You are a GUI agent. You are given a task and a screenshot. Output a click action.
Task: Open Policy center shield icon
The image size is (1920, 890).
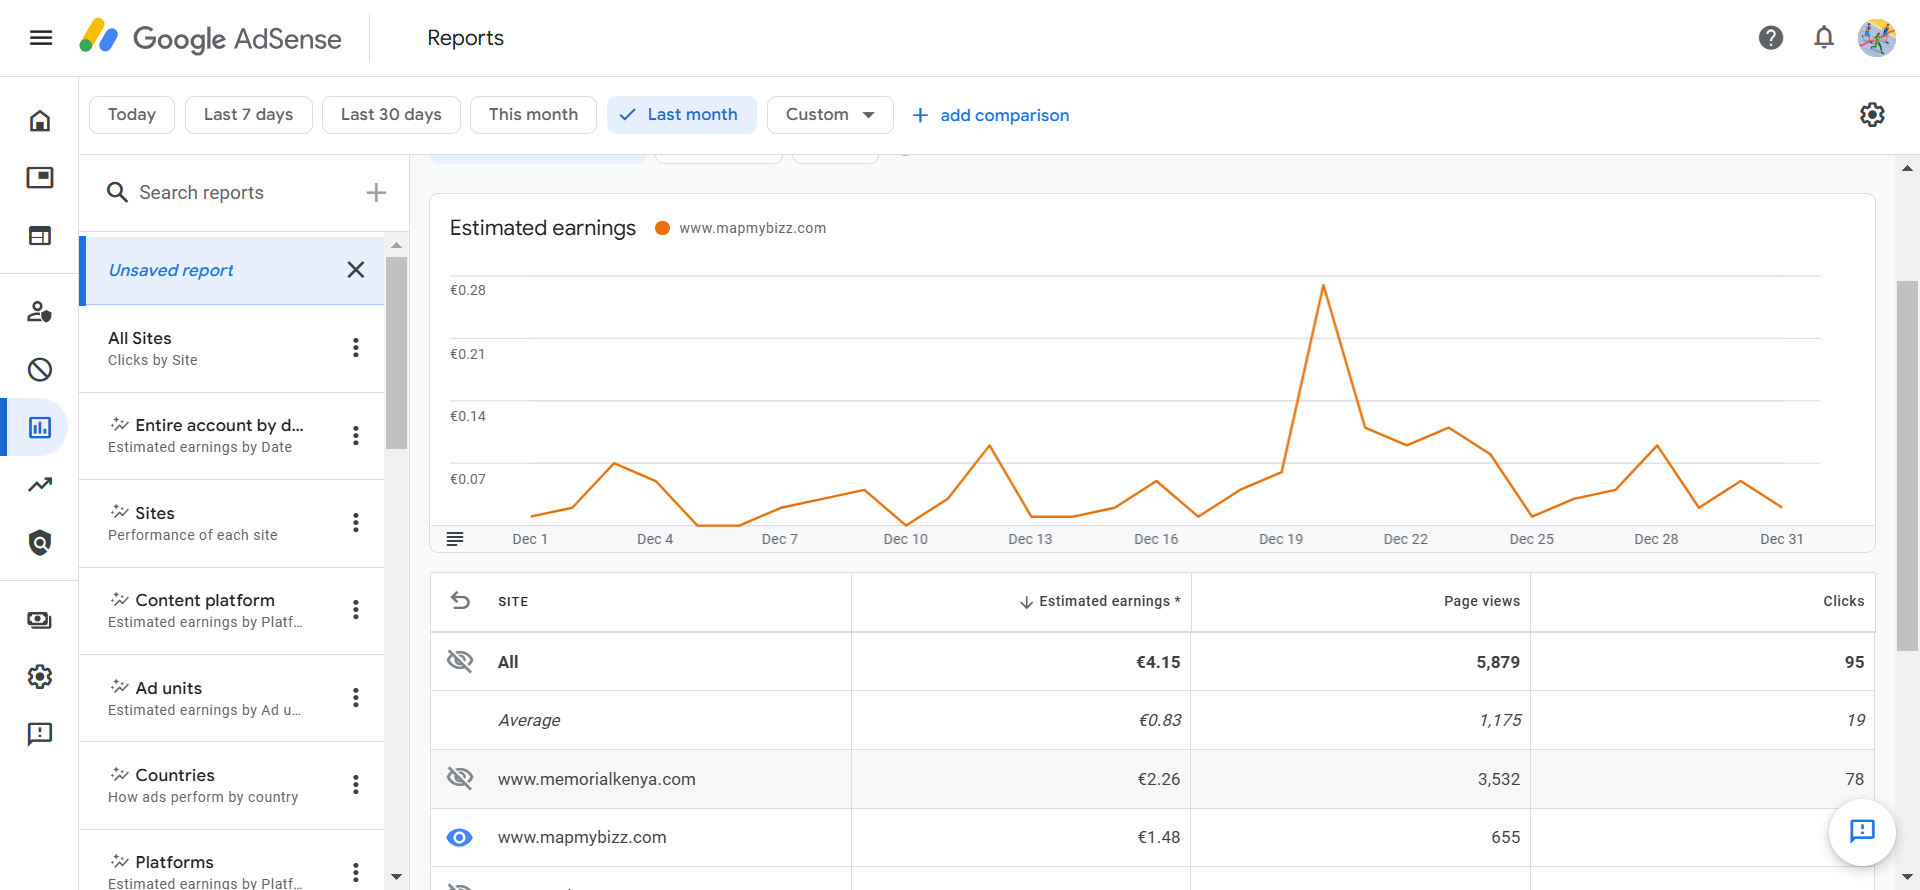point(40,543)
